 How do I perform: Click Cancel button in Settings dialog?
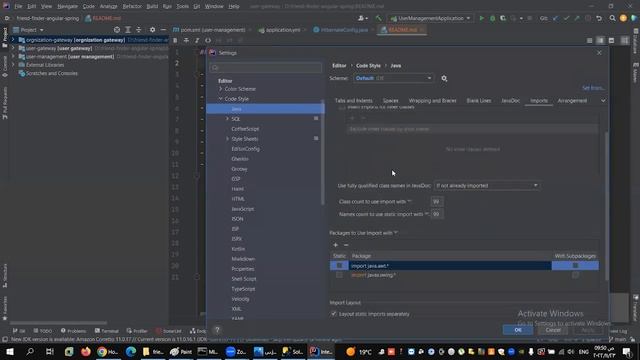tap(553, 330)
